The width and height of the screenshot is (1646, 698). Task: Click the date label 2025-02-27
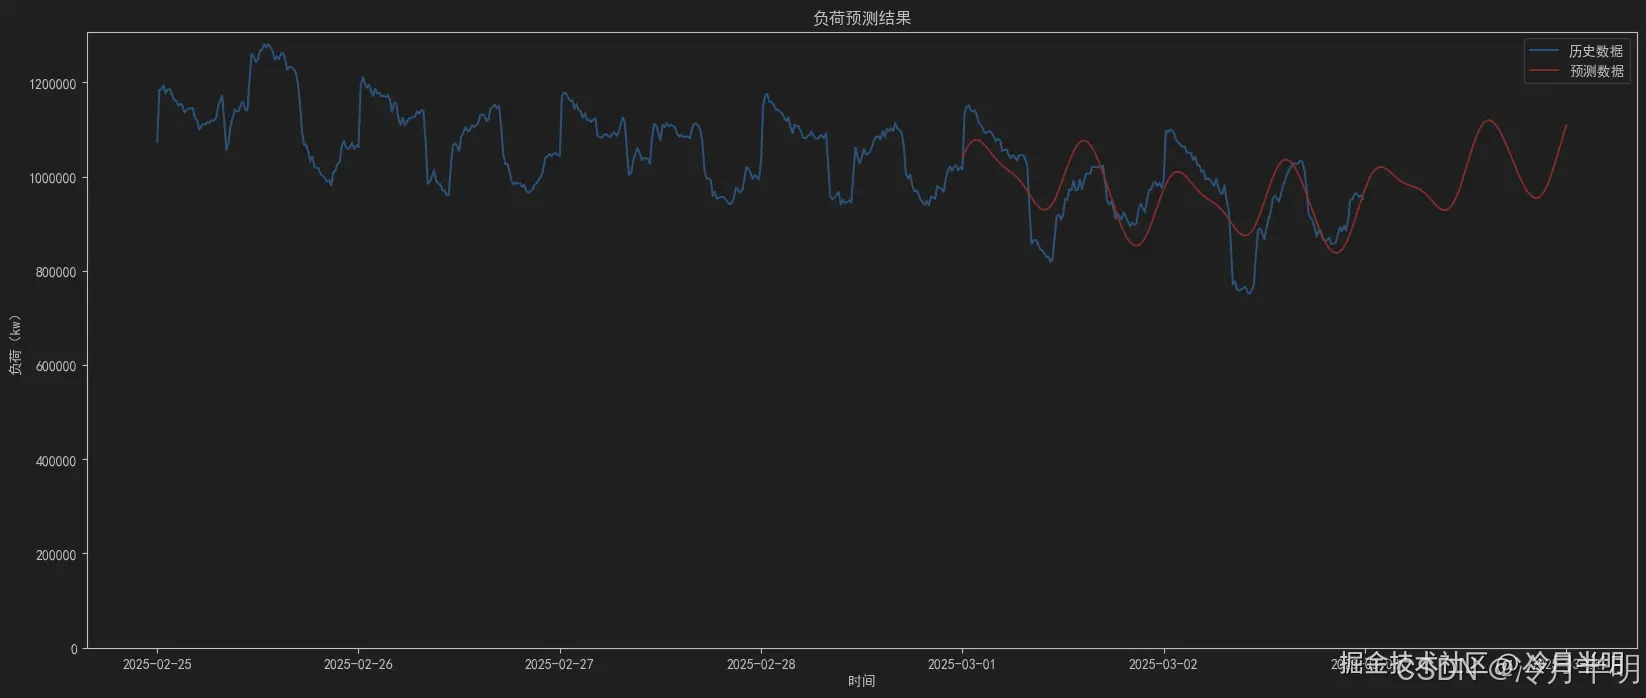[x=559, y=664]
